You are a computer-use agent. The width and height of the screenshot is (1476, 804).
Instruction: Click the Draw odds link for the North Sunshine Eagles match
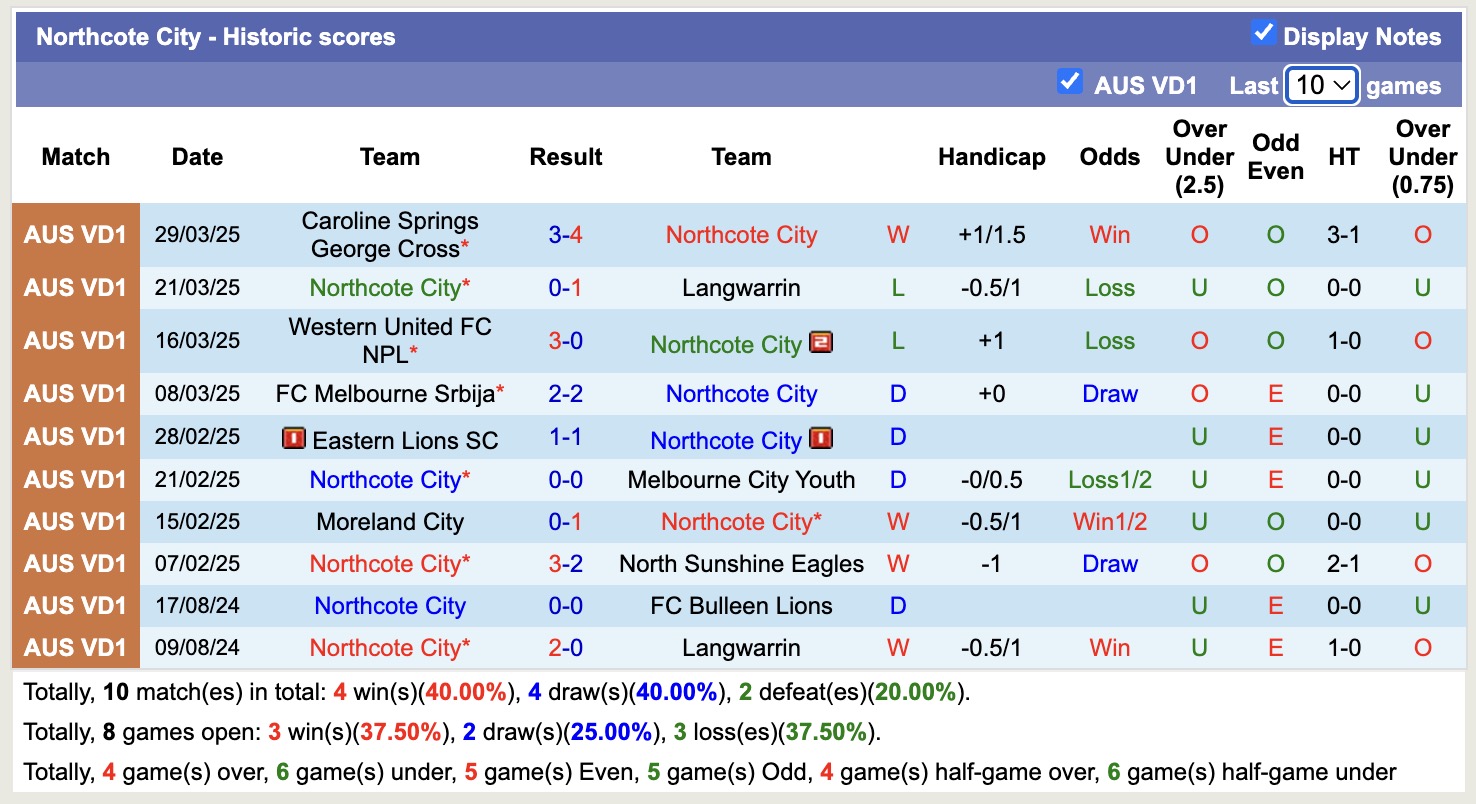click(x=1109, y=563)
